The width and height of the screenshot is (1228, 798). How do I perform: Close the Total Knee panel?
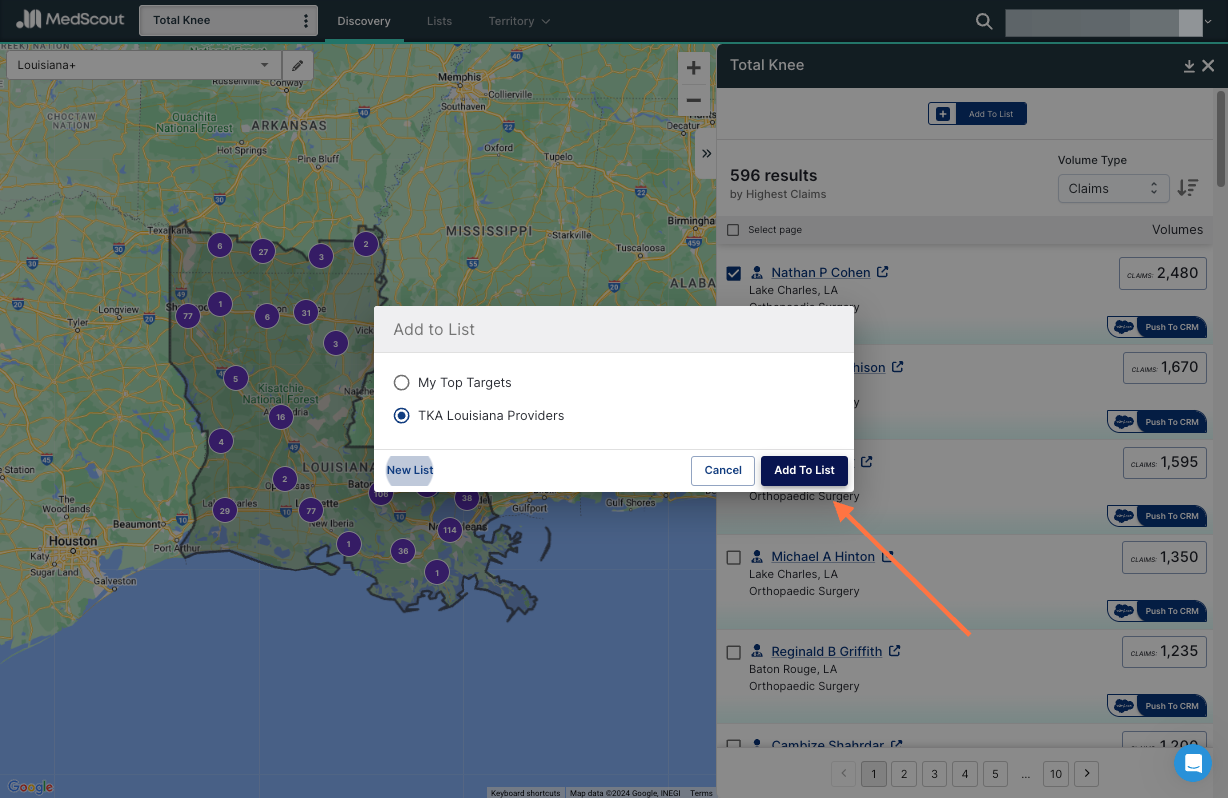point(1208,66)
